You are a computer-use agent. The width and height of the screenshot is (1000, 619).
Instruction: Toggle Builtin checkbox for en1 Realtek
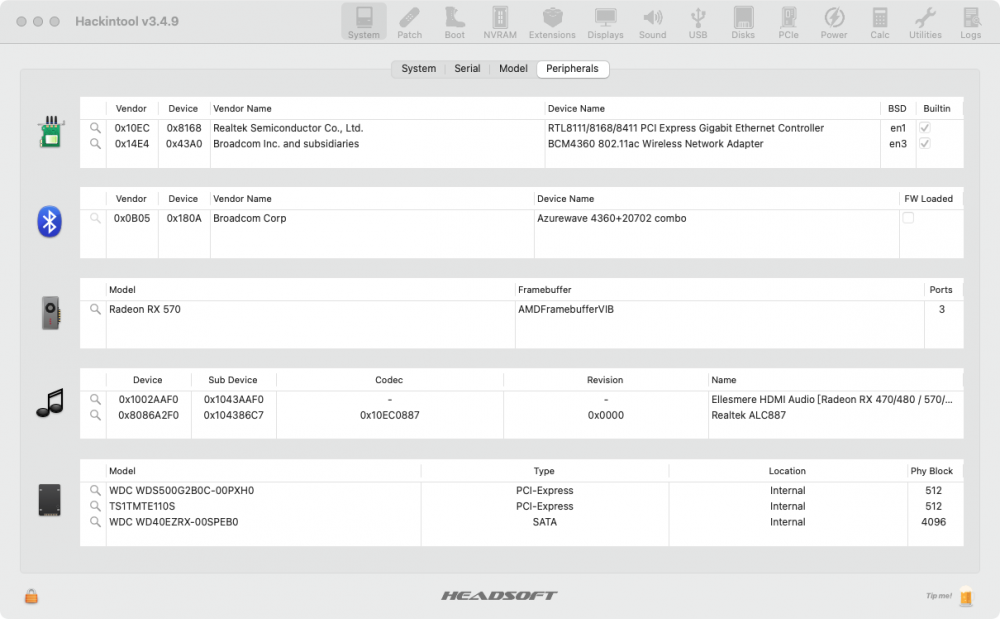pos(924,128)
